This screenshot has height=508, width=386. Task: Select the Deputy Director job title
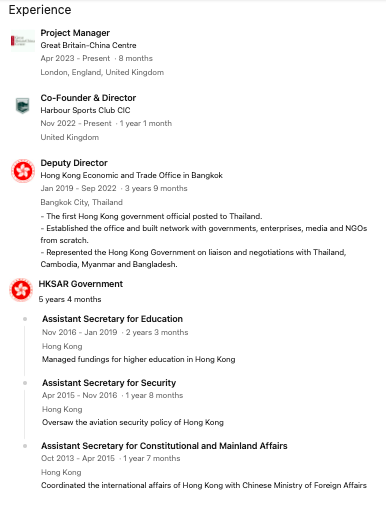pos(74,163)
